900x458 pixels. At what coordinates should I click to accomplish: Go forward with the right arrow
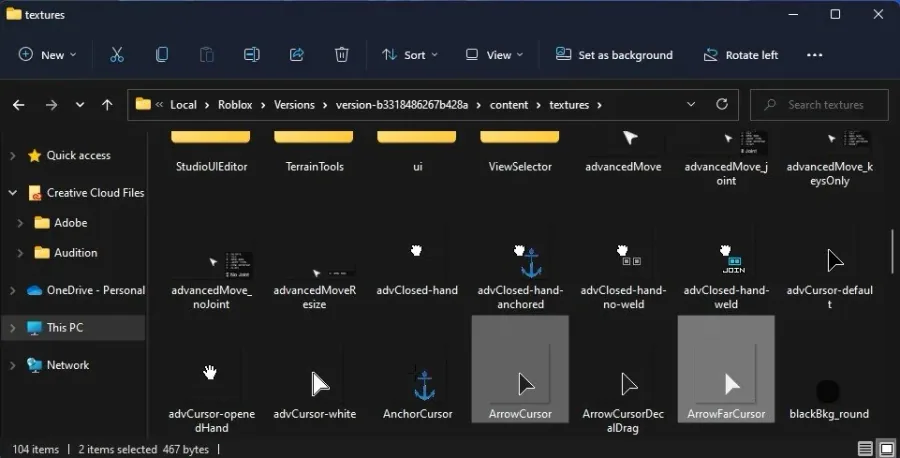(51, 105)
